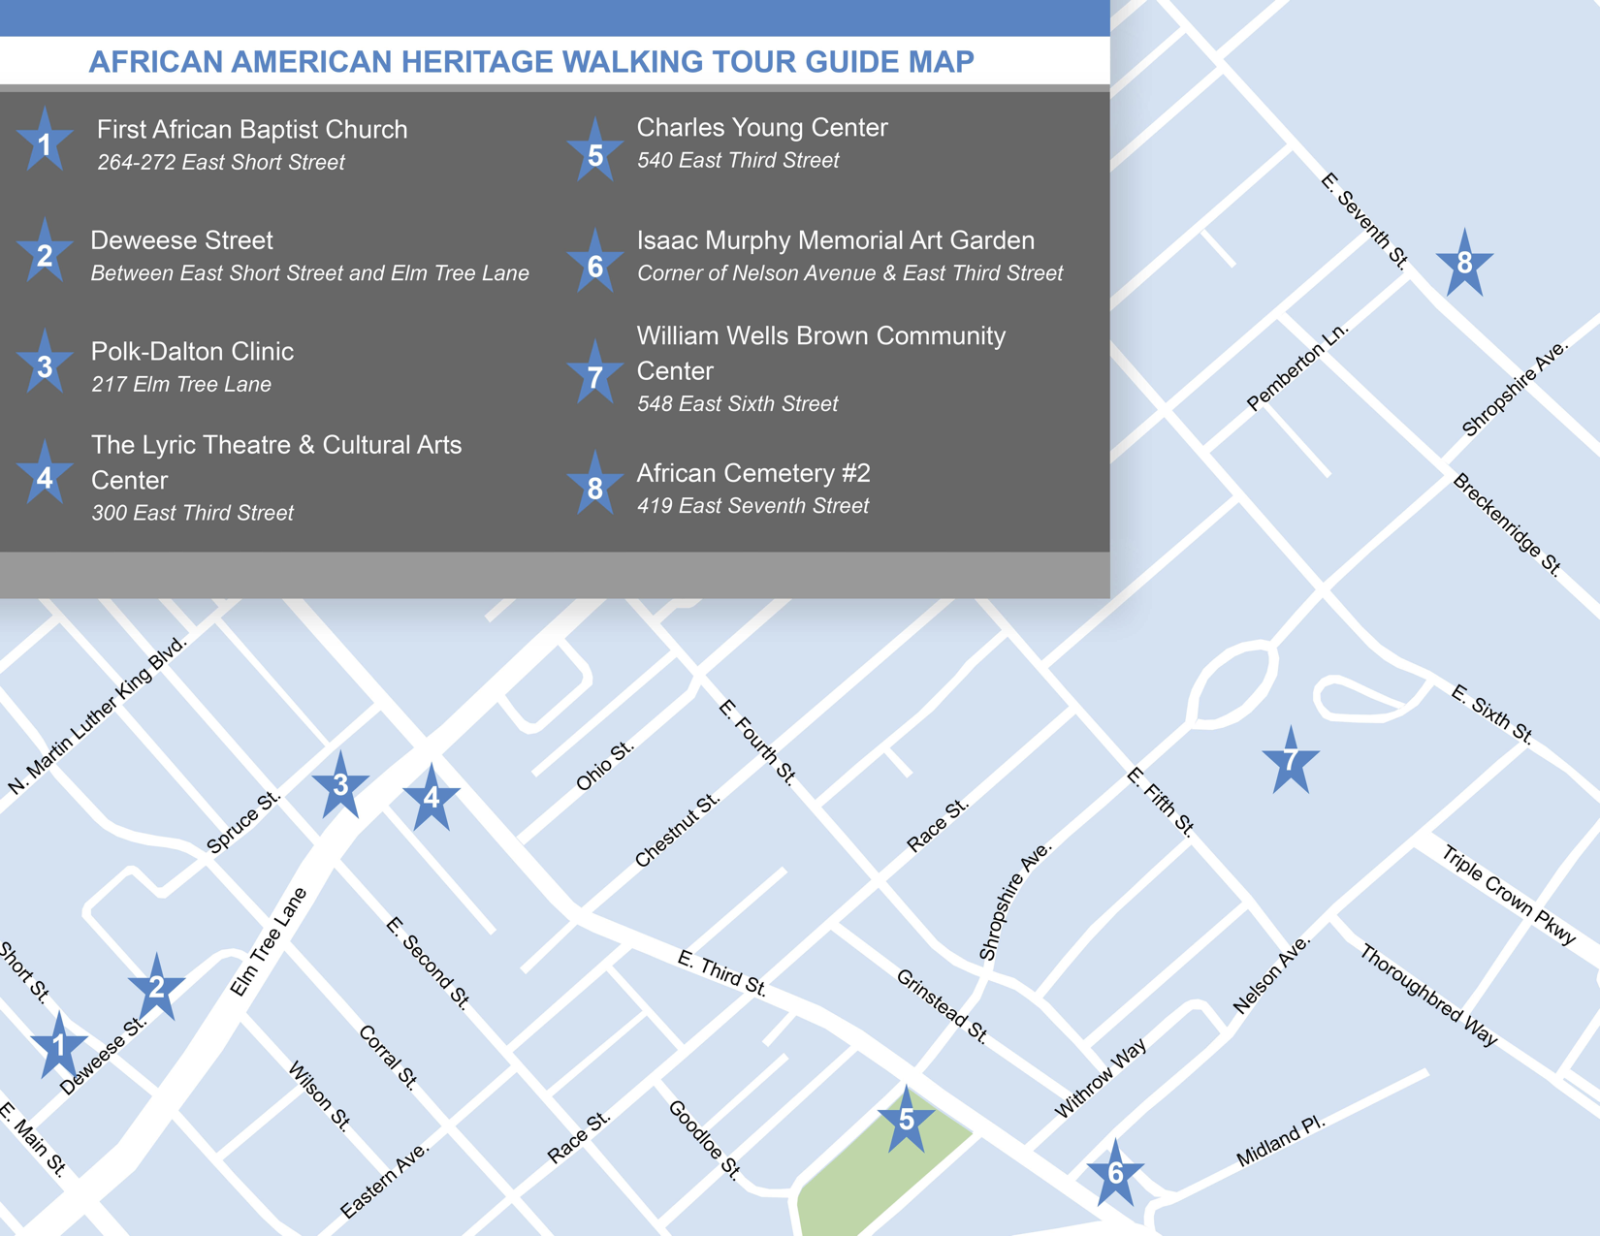Click the legend star numbered 4

[x=45, y=475]
